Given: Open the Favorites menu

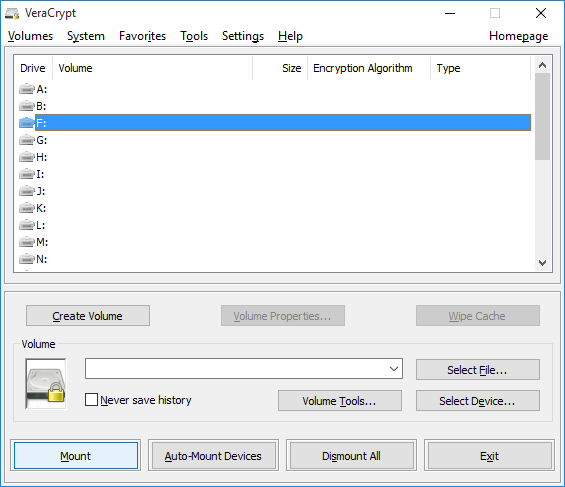Looking at the screenshot, I should (x=142, y=36).
